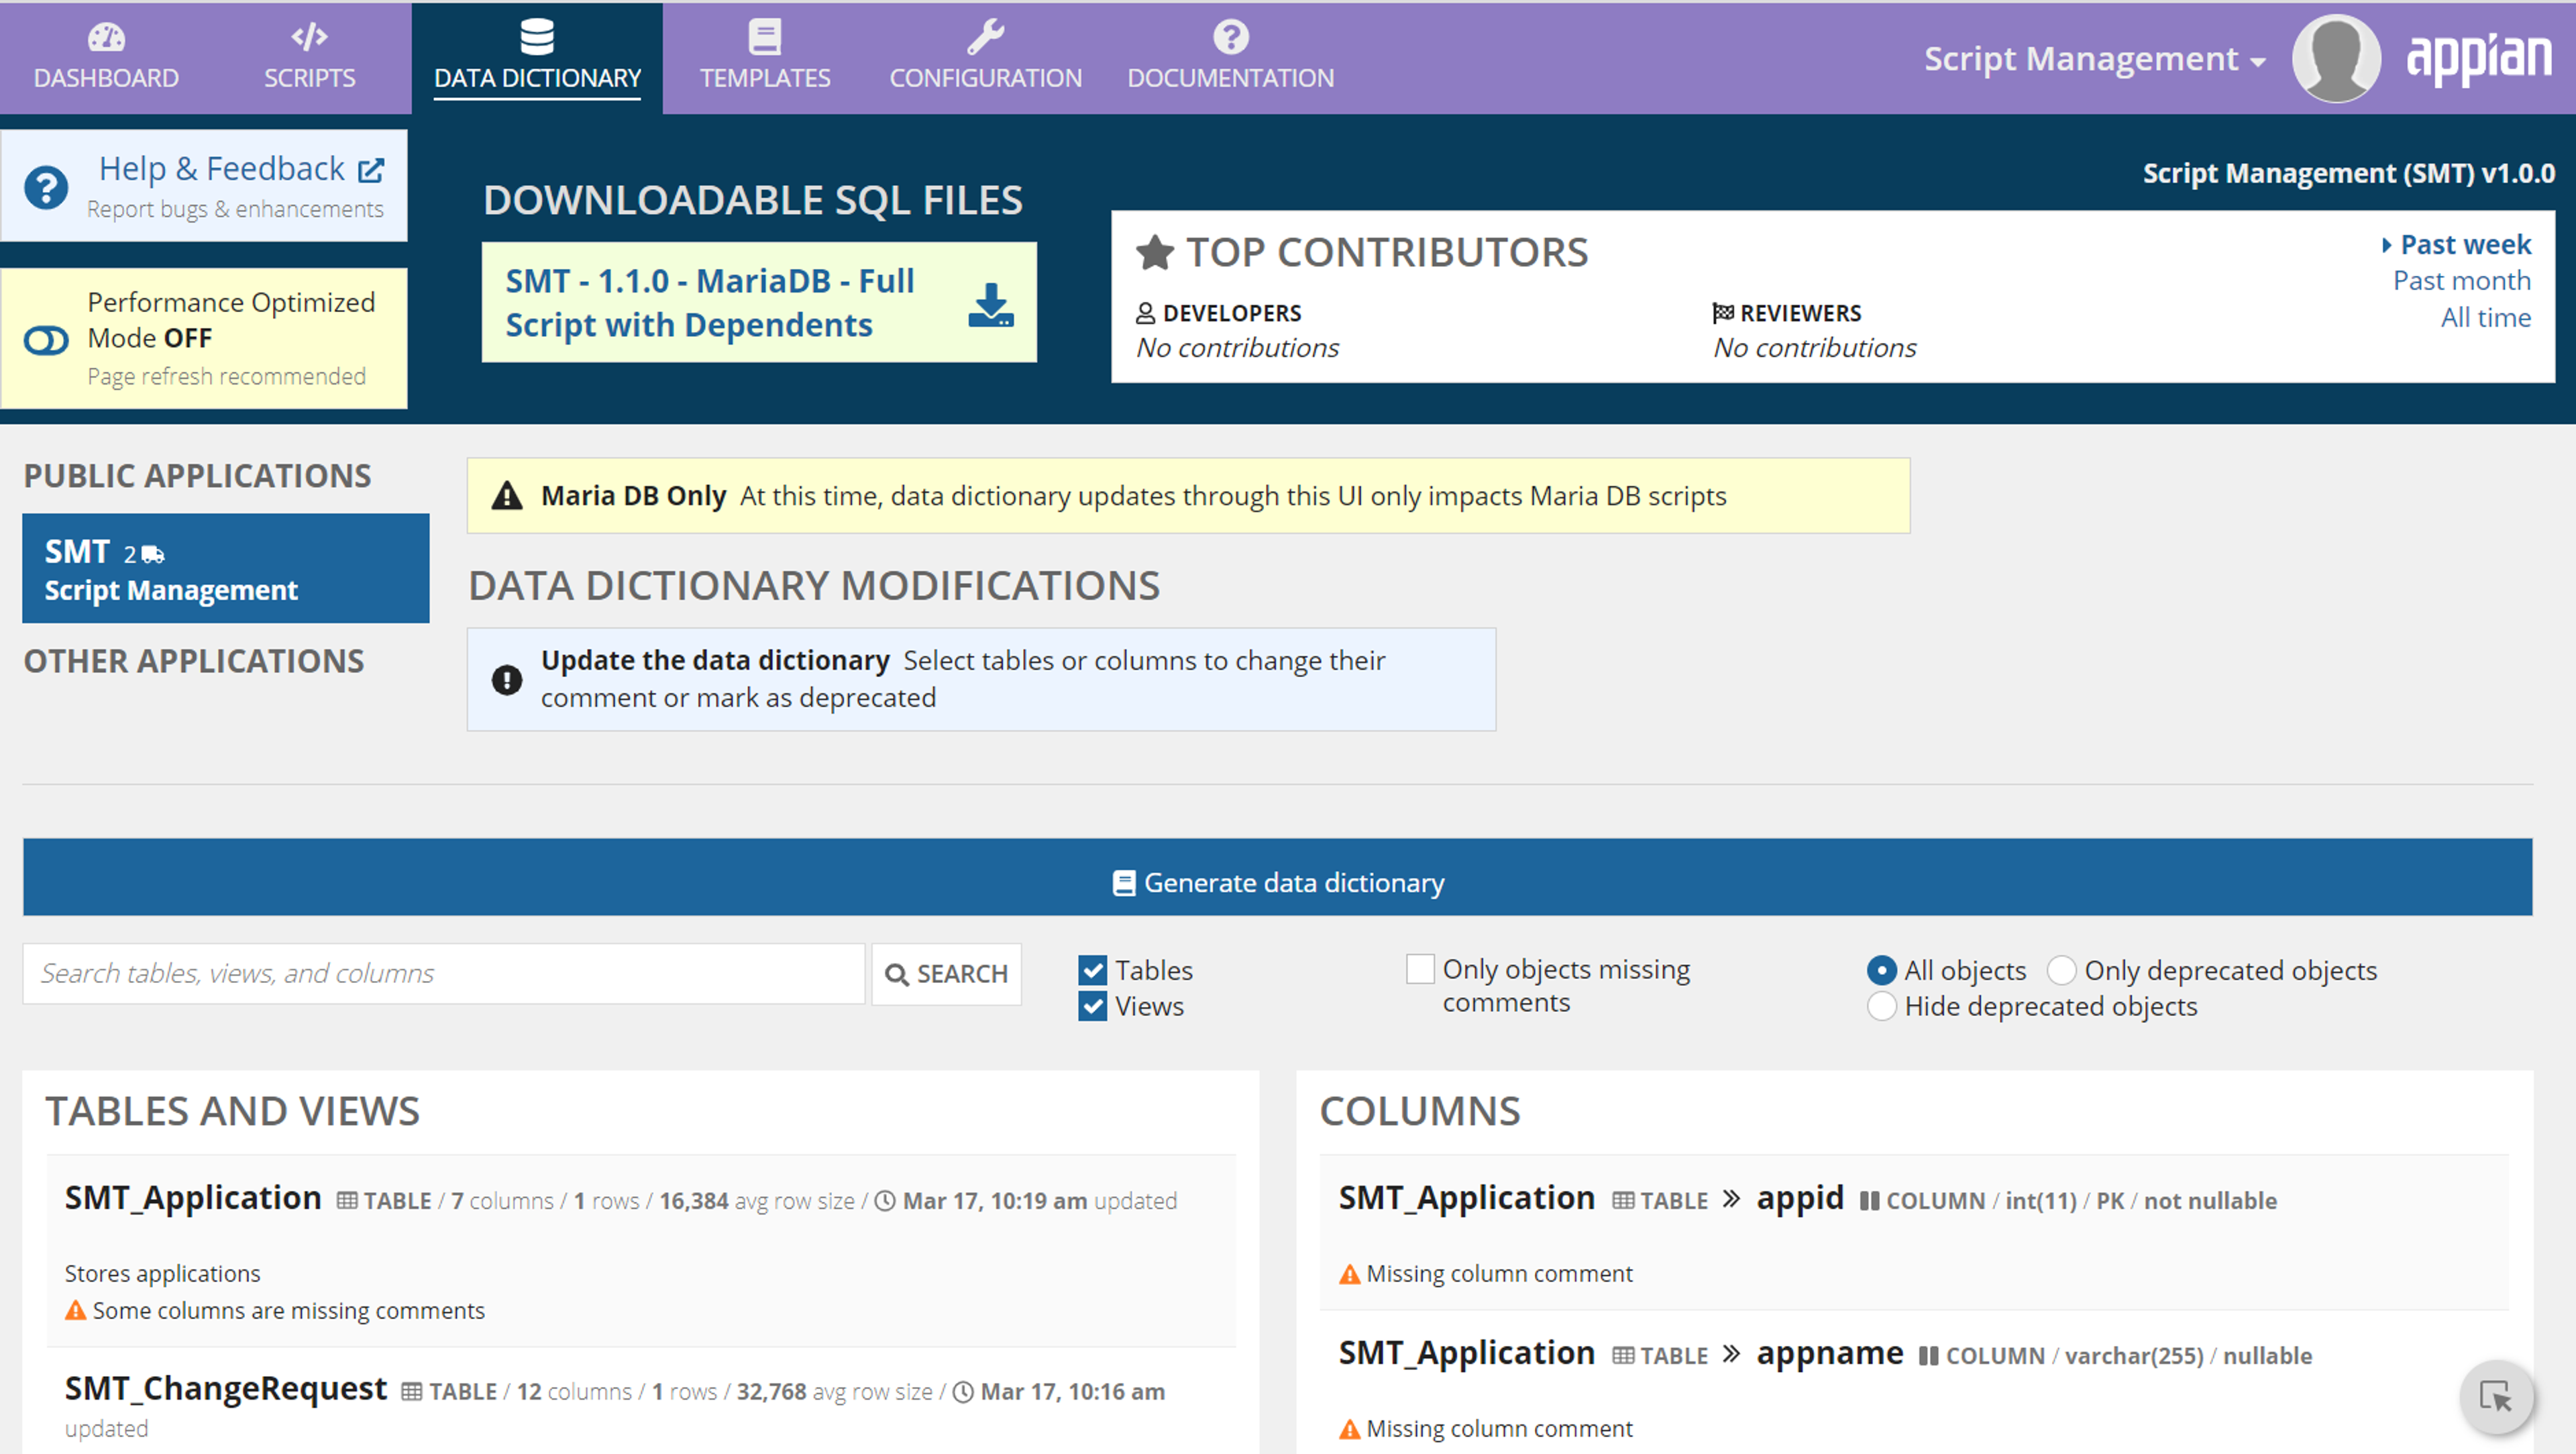
Task: Click the star icon next to Top Contributors
Action: [1155, 252]
